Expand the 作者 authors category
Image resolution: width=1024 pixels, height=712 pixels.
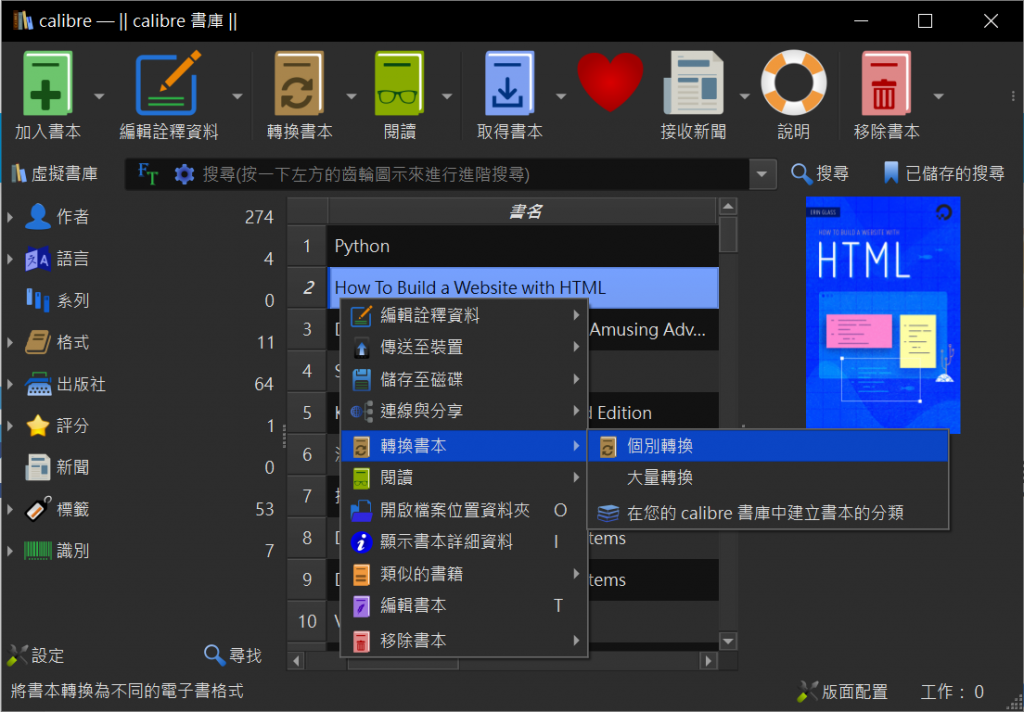[x=10, y=217]
